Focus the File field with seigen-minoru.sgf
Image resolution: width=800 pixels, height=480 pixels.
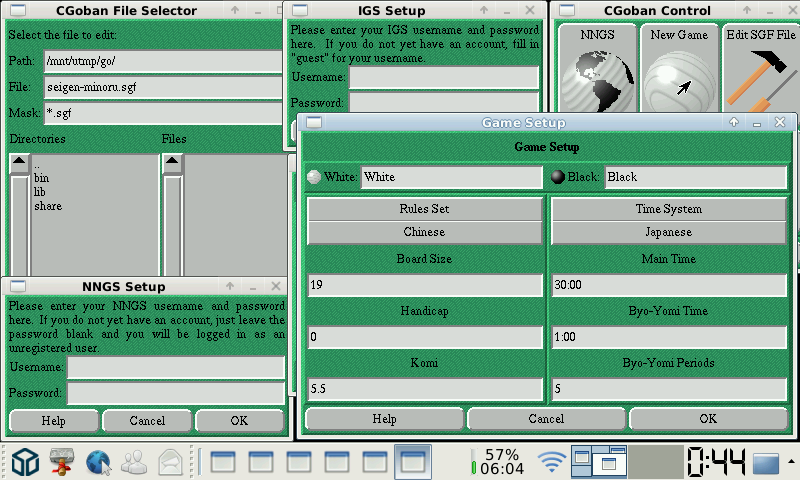coord(163,87)
